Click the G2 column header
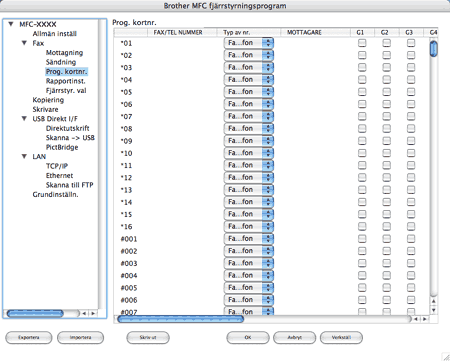Image resolution: width=450 pixels, height=361 pixels. point(387,32)
